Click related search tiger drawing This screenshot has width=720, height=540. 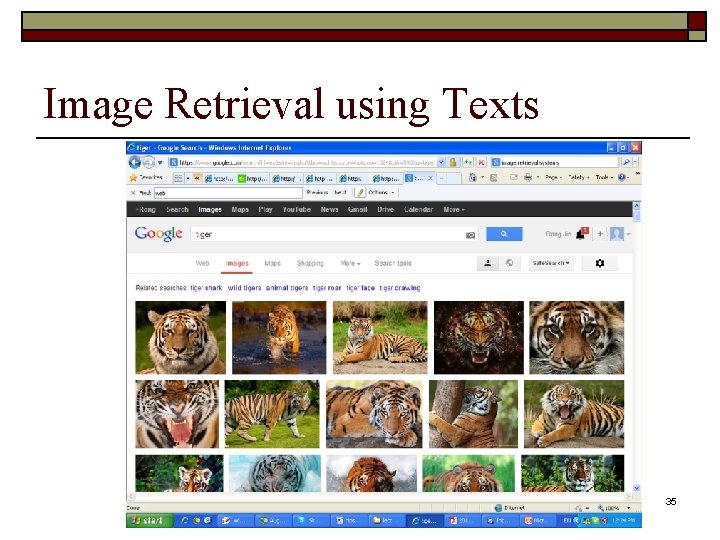tap(400, 288)
